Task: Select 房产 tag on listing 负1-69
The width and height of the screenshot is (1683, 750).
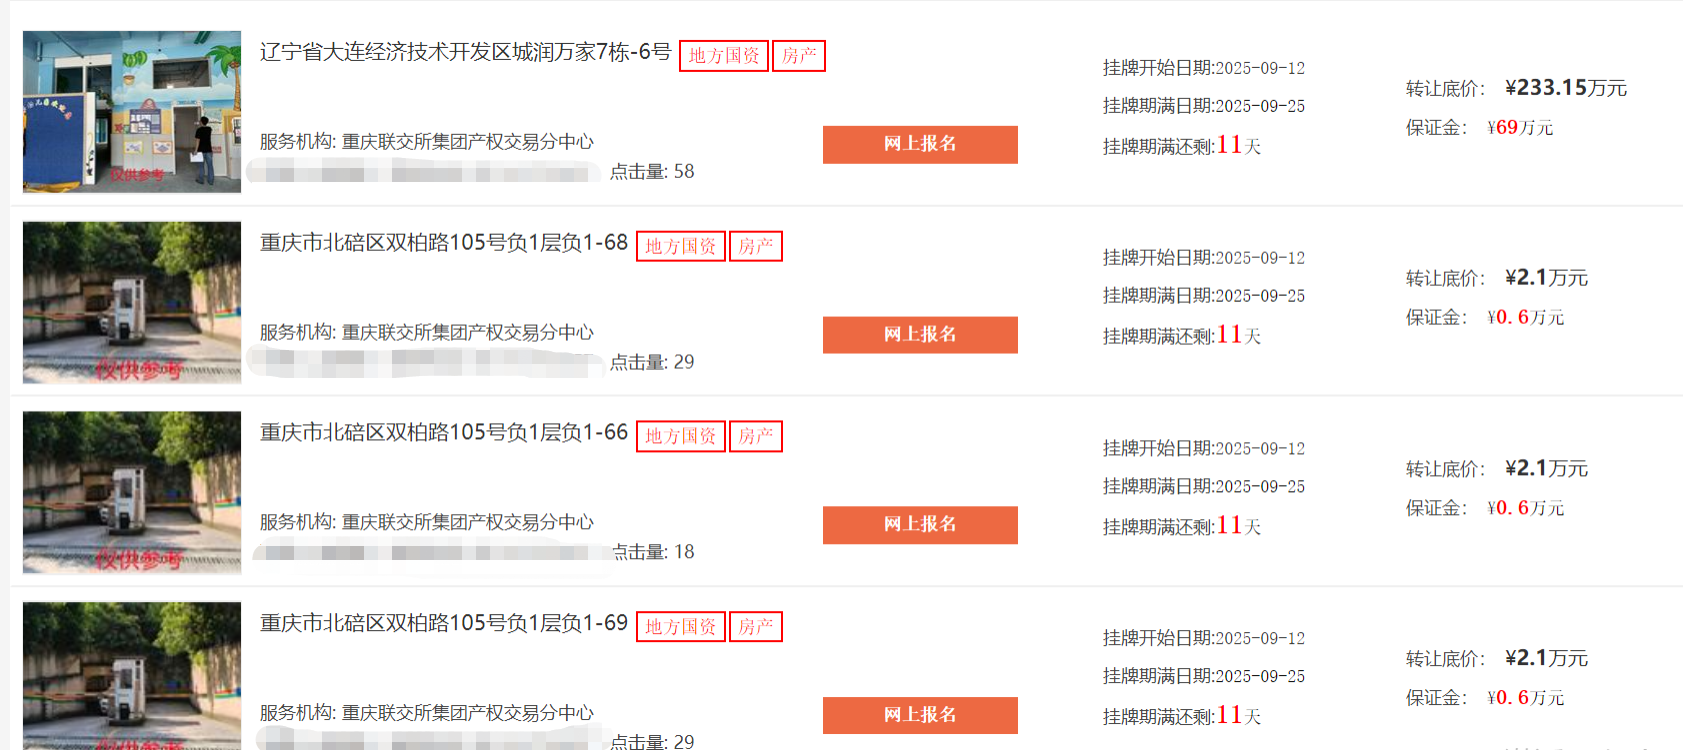Action: [x=756, y=626]
